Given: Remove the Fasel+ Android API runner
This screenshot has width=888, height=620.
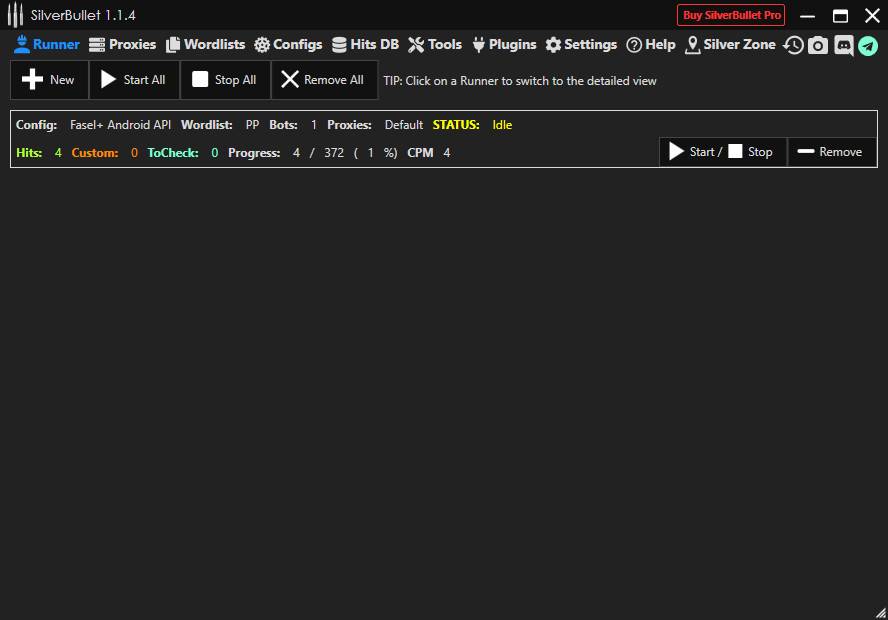Looking at the screenshot, I should (x=831, y=151).
